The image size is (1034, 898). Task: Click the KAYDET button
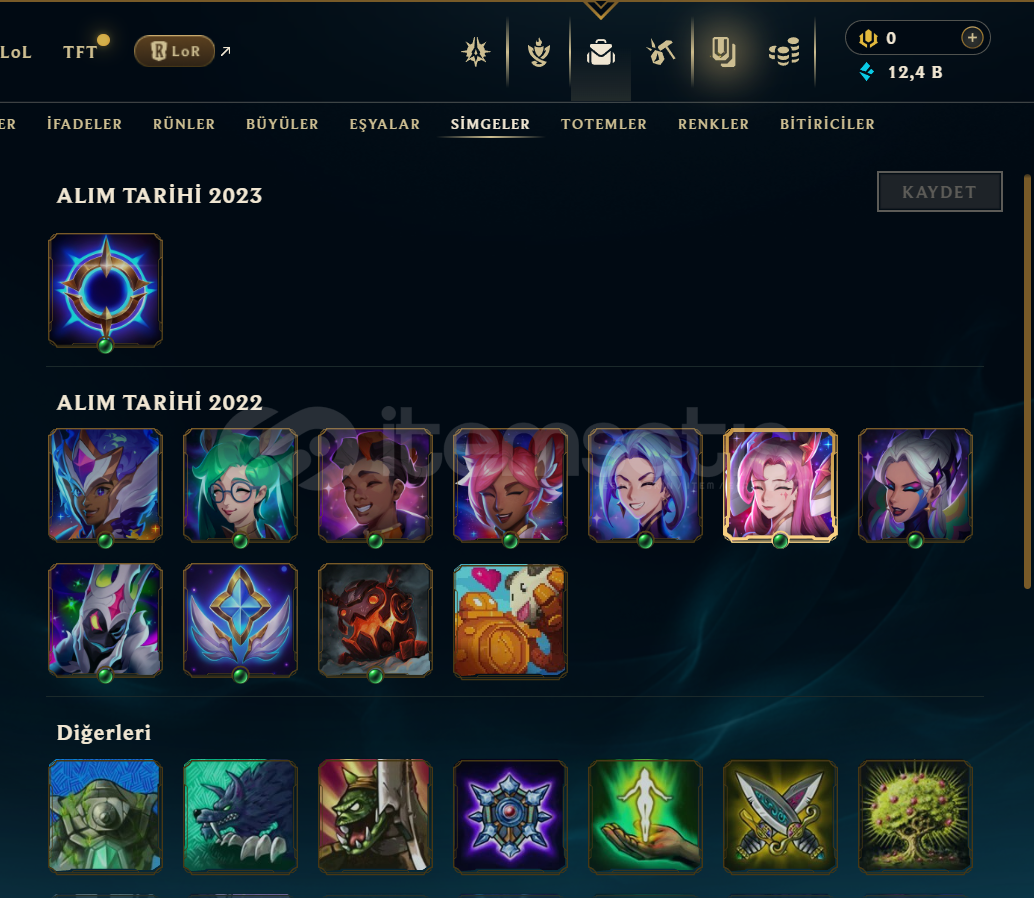[939, 192]
